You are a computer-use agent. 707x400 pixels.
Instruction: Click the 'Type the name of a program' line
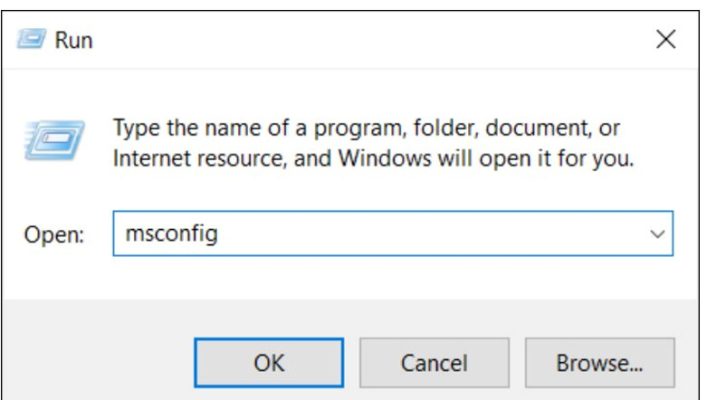click(x=367, y=128)
